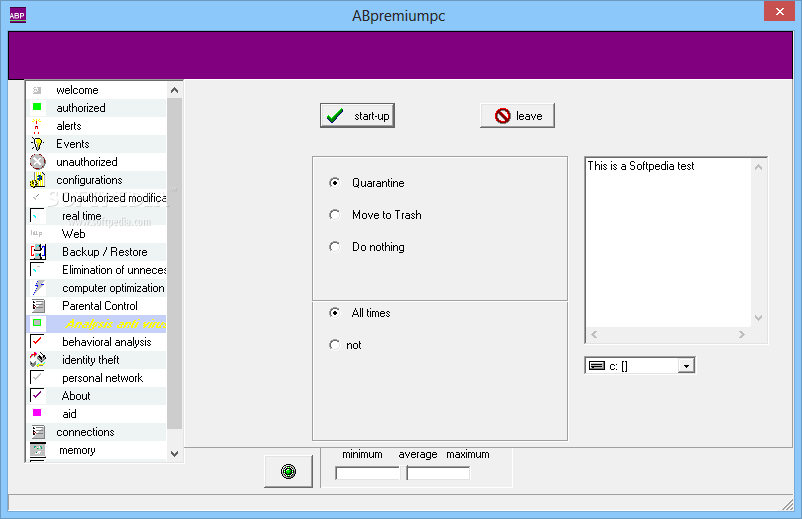
Task: Click the 'maximum' label
Action: tap(467, 454)
